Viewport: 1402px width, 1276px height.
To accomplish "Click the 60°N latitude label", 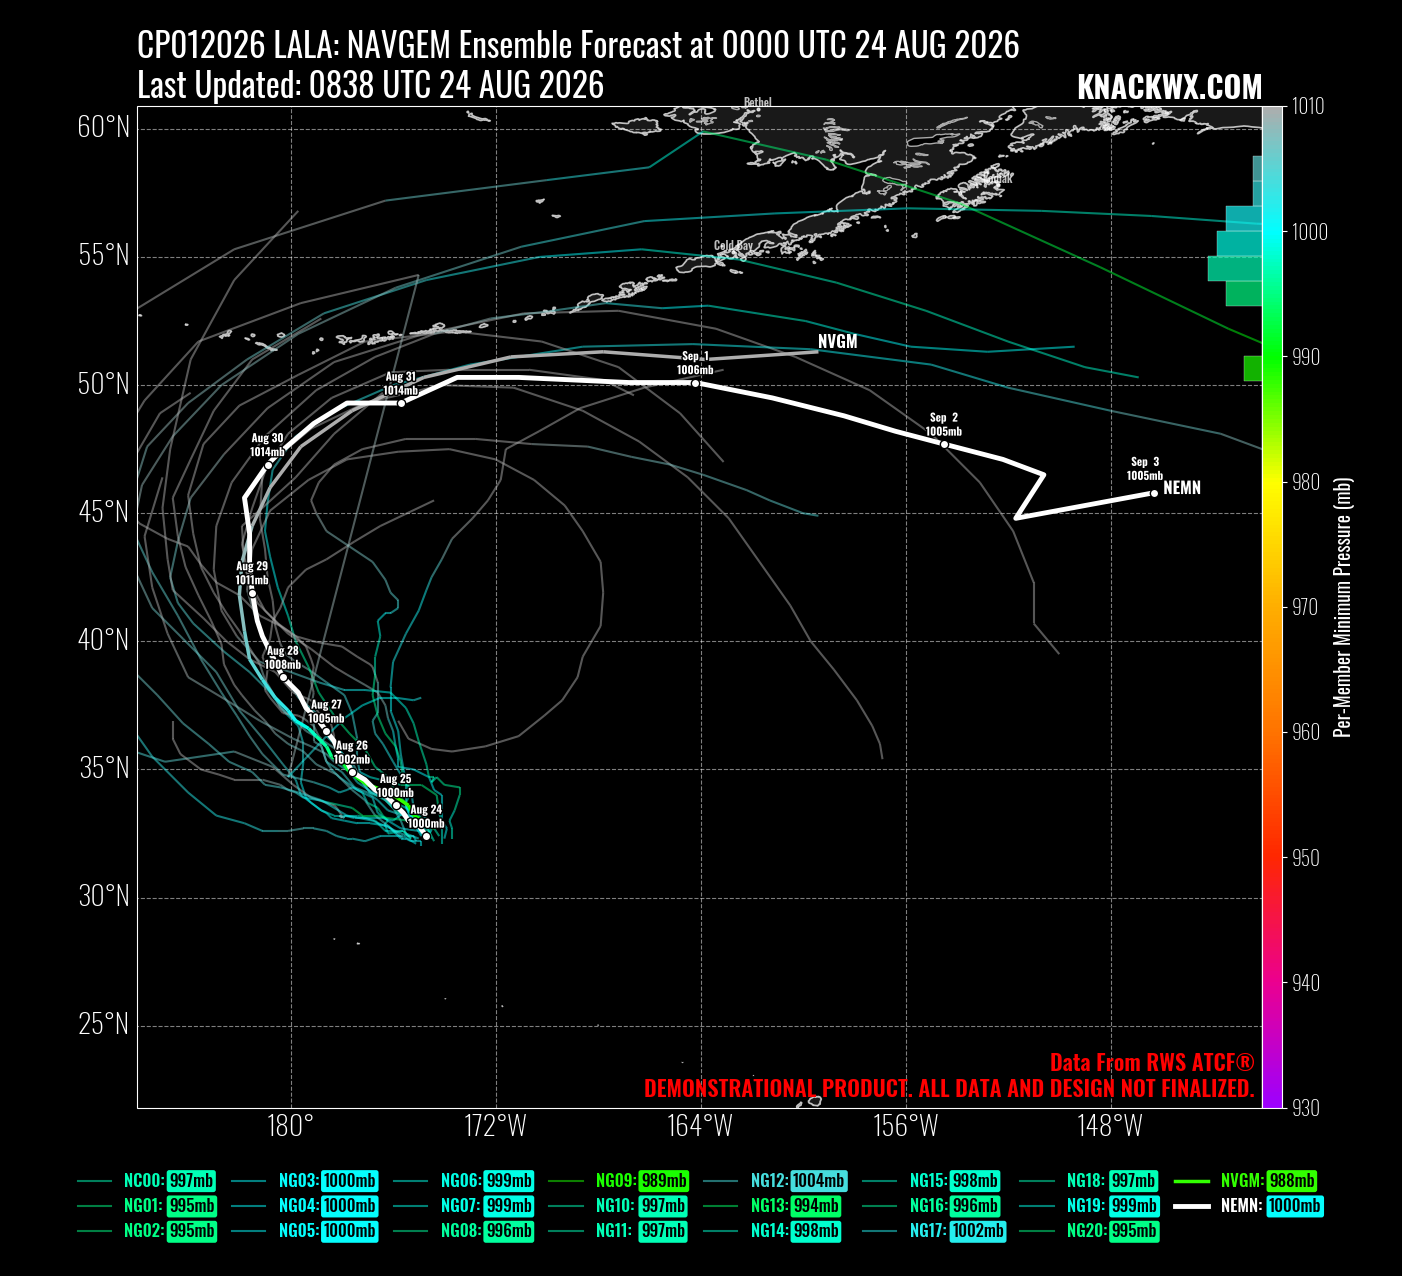I will 104,128.
